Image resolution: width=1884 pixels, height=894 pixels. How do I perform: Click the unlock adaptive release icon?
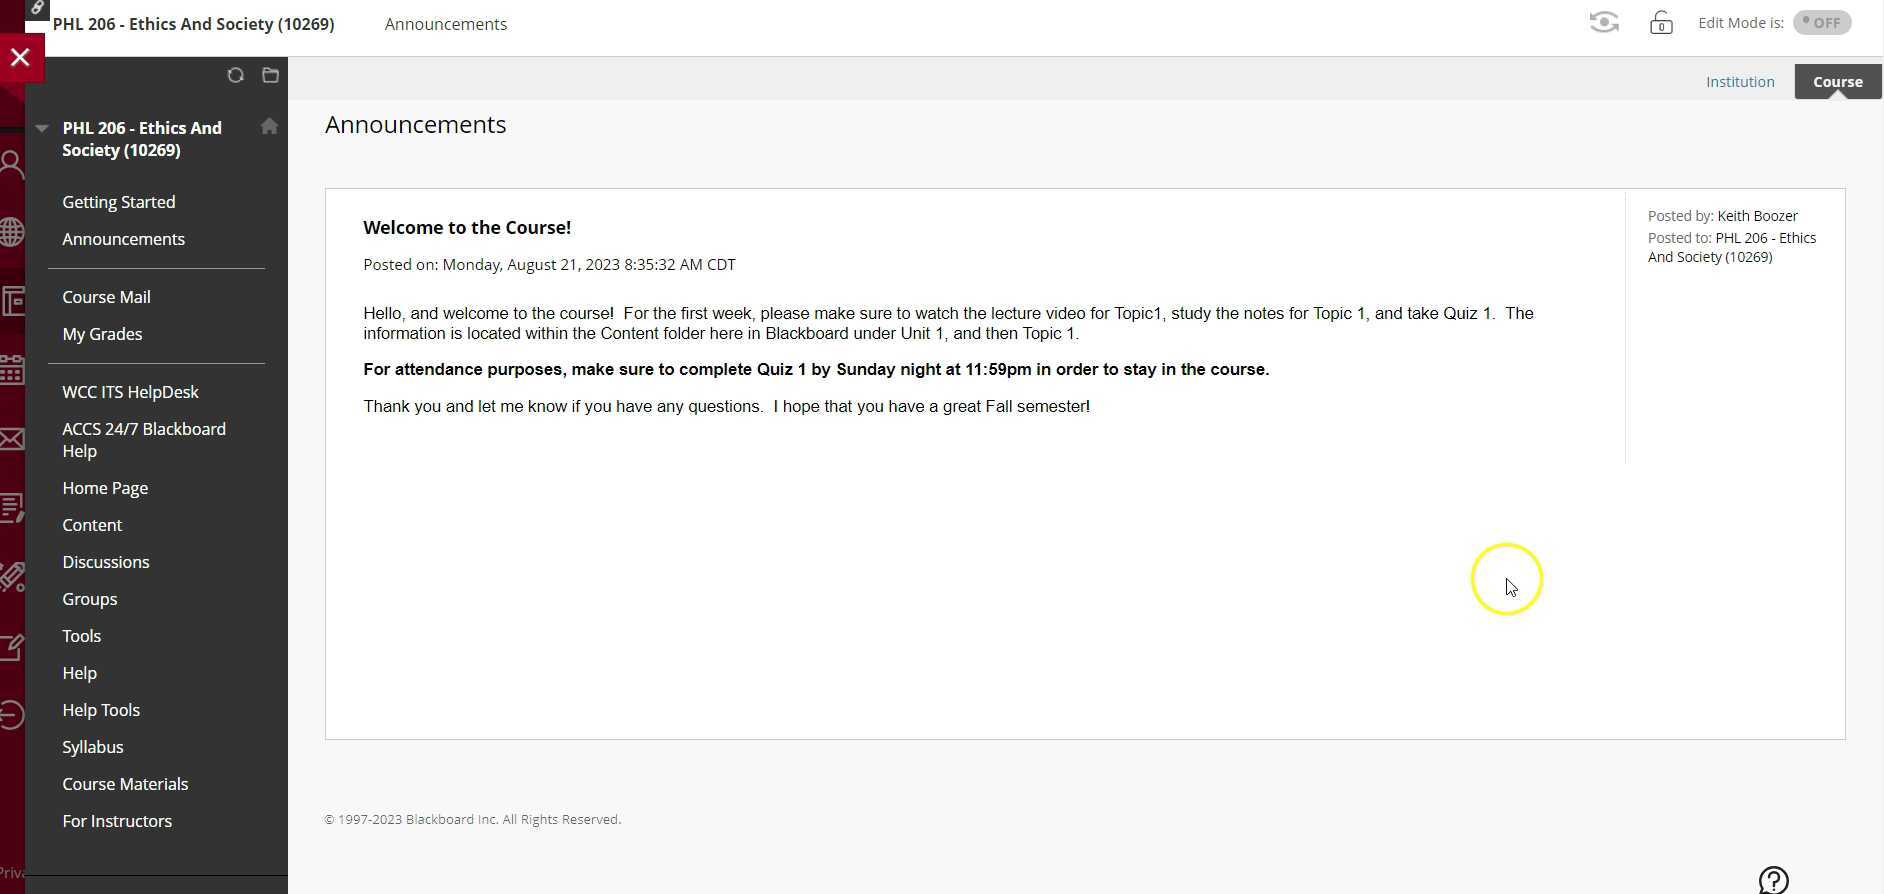[1661, 23]
